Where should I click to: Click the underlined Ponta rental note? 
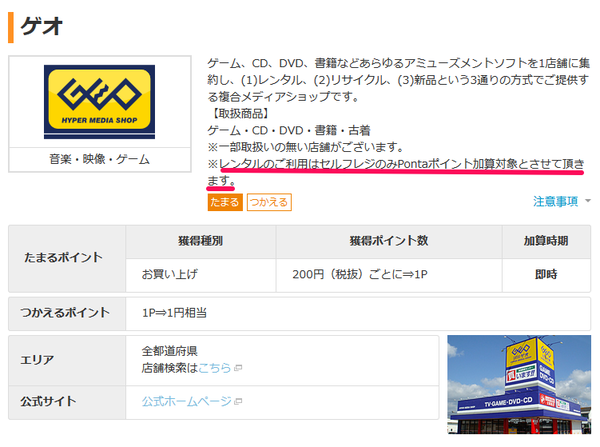coord(396,171)
